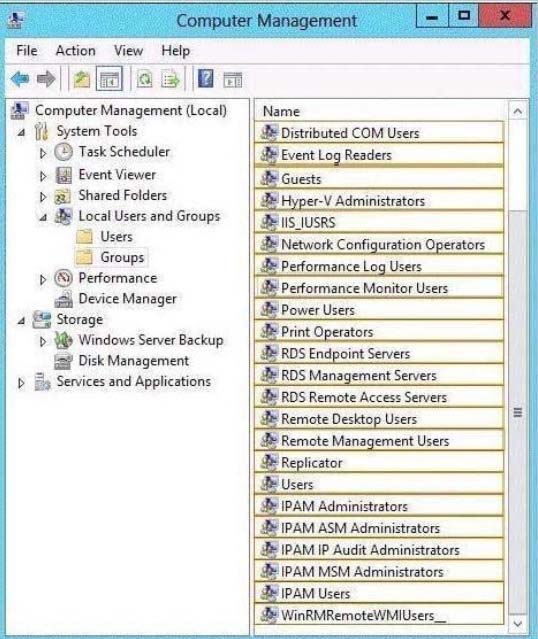This screenshot has width=538, height=639.
Task: Select the IPAM Administrators group
Action: pos(379,507)
